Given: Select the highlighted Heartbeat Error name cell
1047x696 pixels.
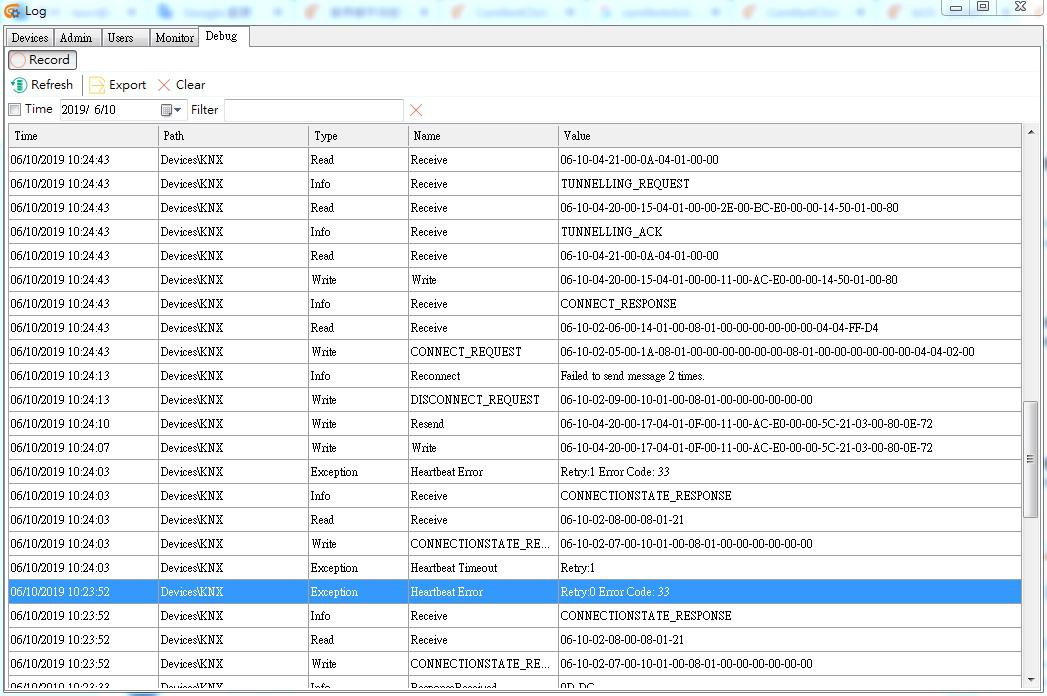Looking at the screenshot, I should click(483, 592).
